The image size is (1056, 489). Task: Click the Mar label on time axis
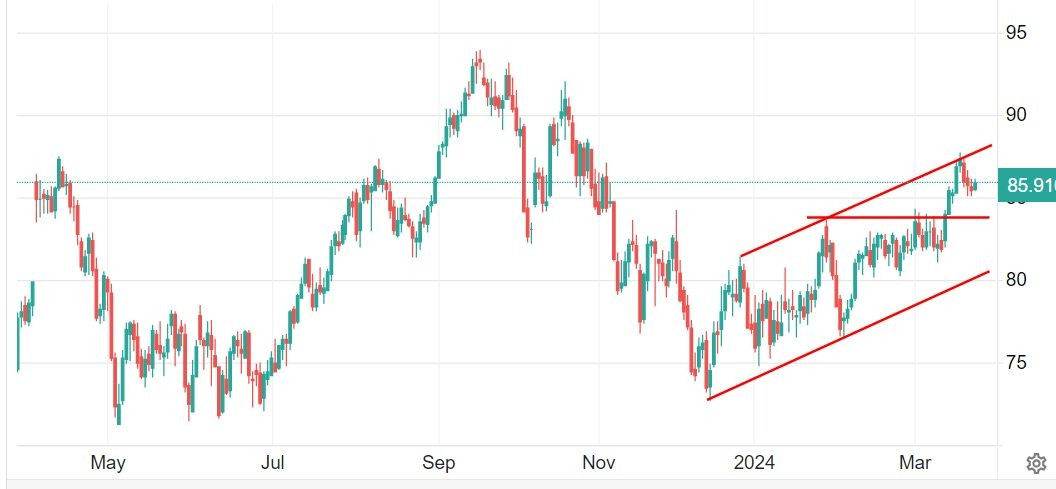(x=915, y=463)
